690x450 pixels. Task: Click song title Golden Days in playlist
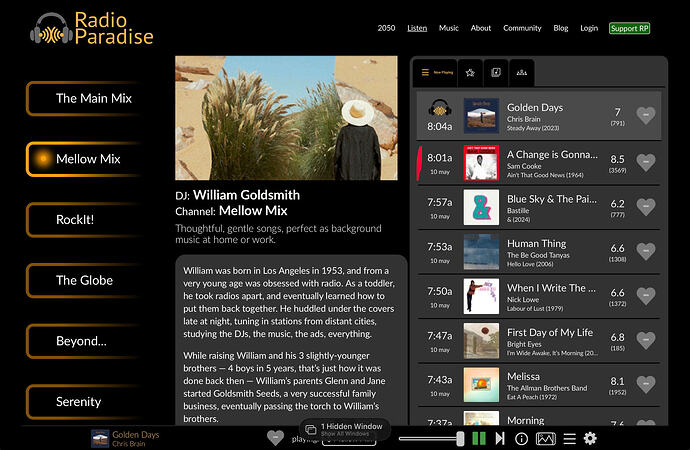pyautogui.click(x=535, y=107)
